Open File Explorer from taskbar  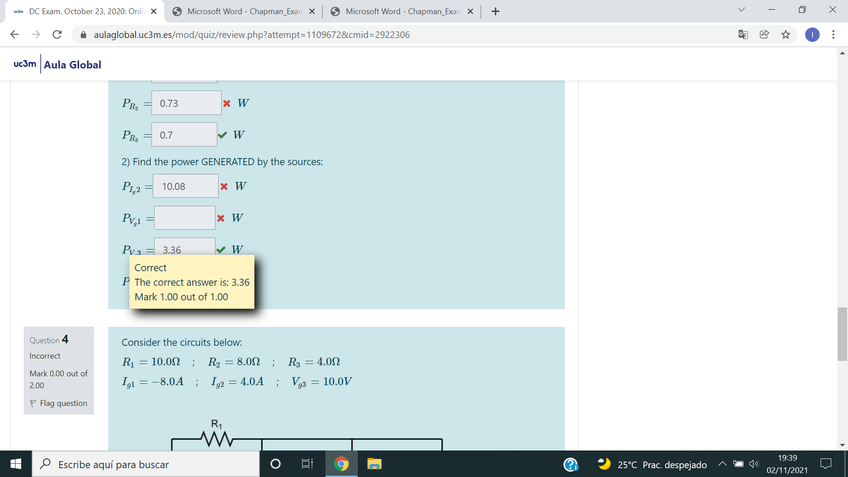(373, 464)
